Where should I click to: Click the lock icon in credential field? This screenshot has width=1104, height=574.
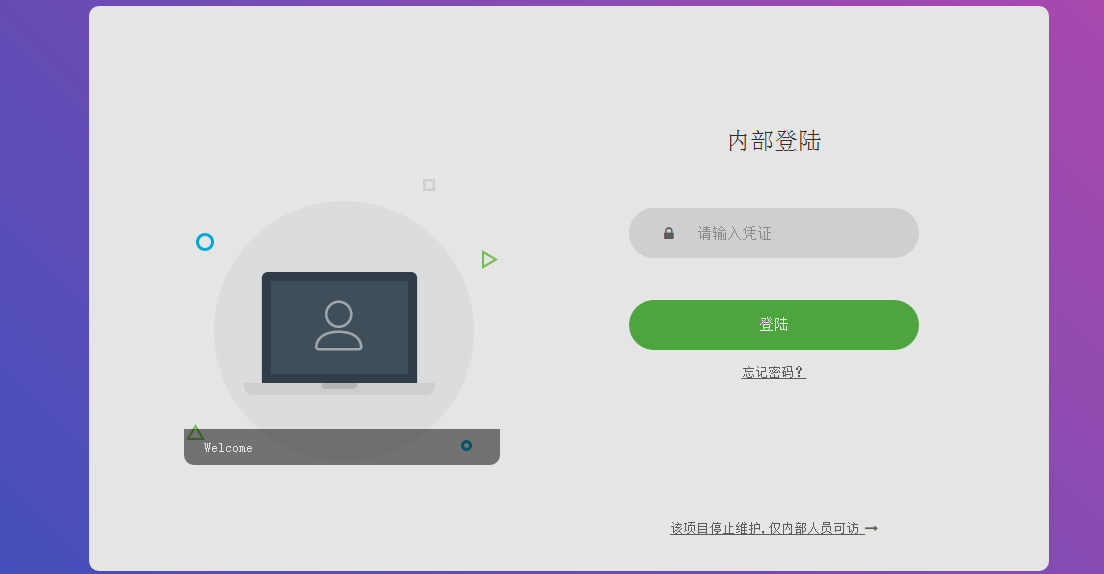669,233
